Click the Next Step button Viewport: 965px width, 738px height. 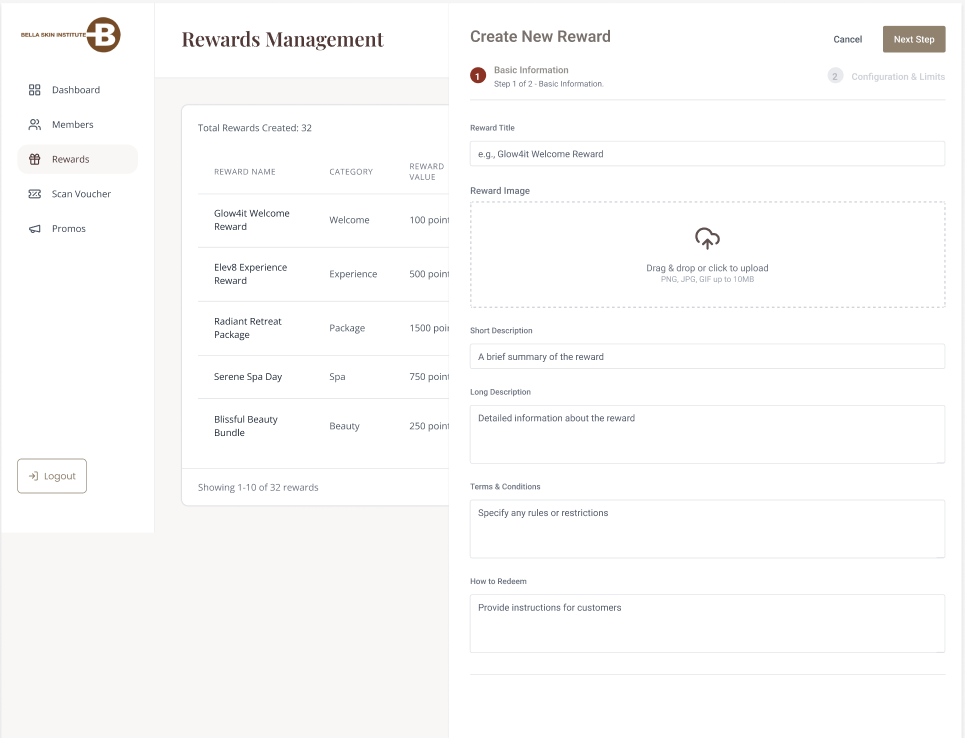click(x=913, y=39)
